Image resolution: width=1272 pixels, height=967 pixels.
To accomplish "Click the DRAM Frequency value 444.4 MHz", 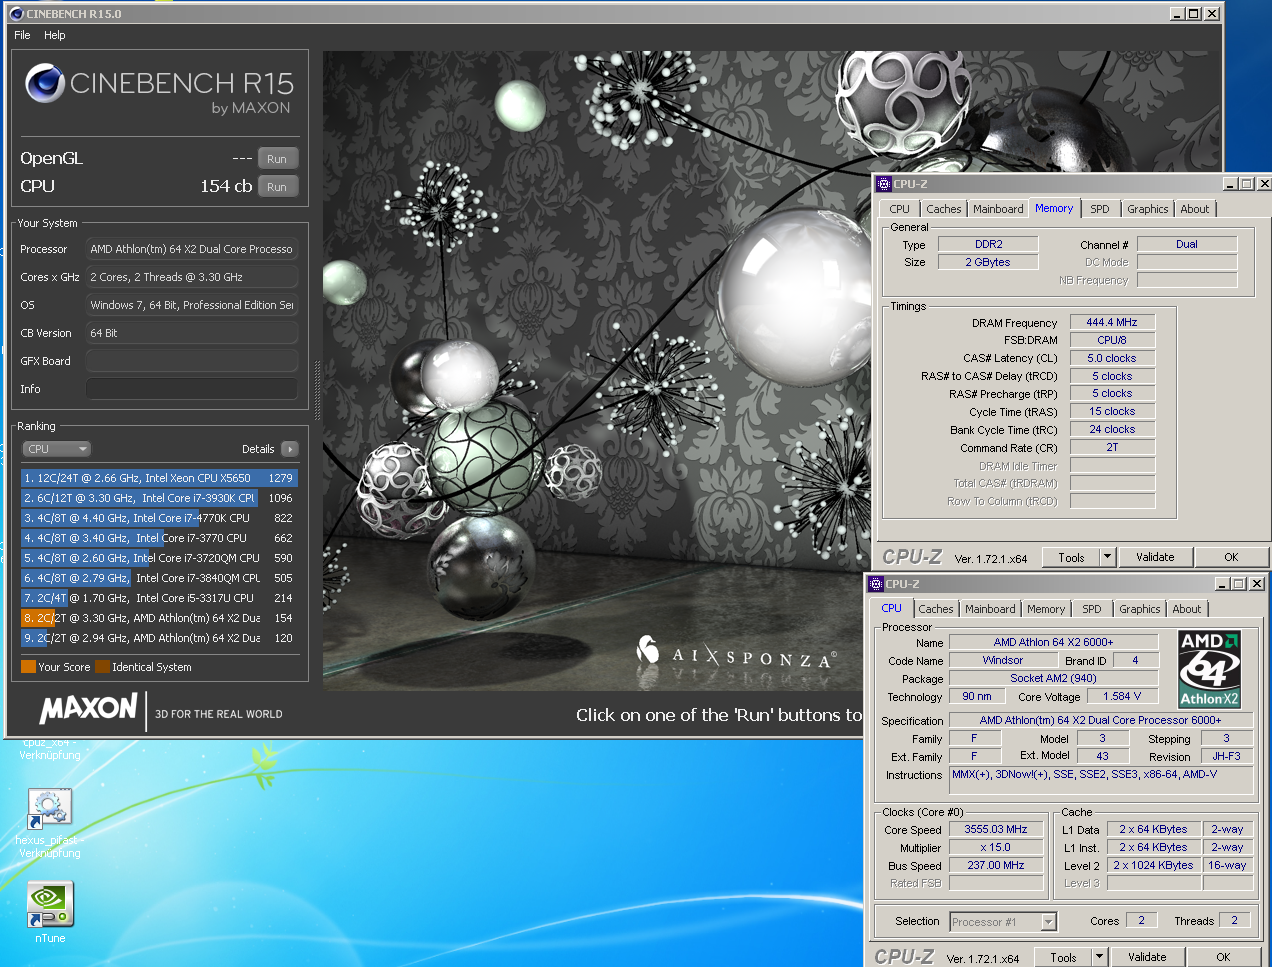I will coord(1112,322).
